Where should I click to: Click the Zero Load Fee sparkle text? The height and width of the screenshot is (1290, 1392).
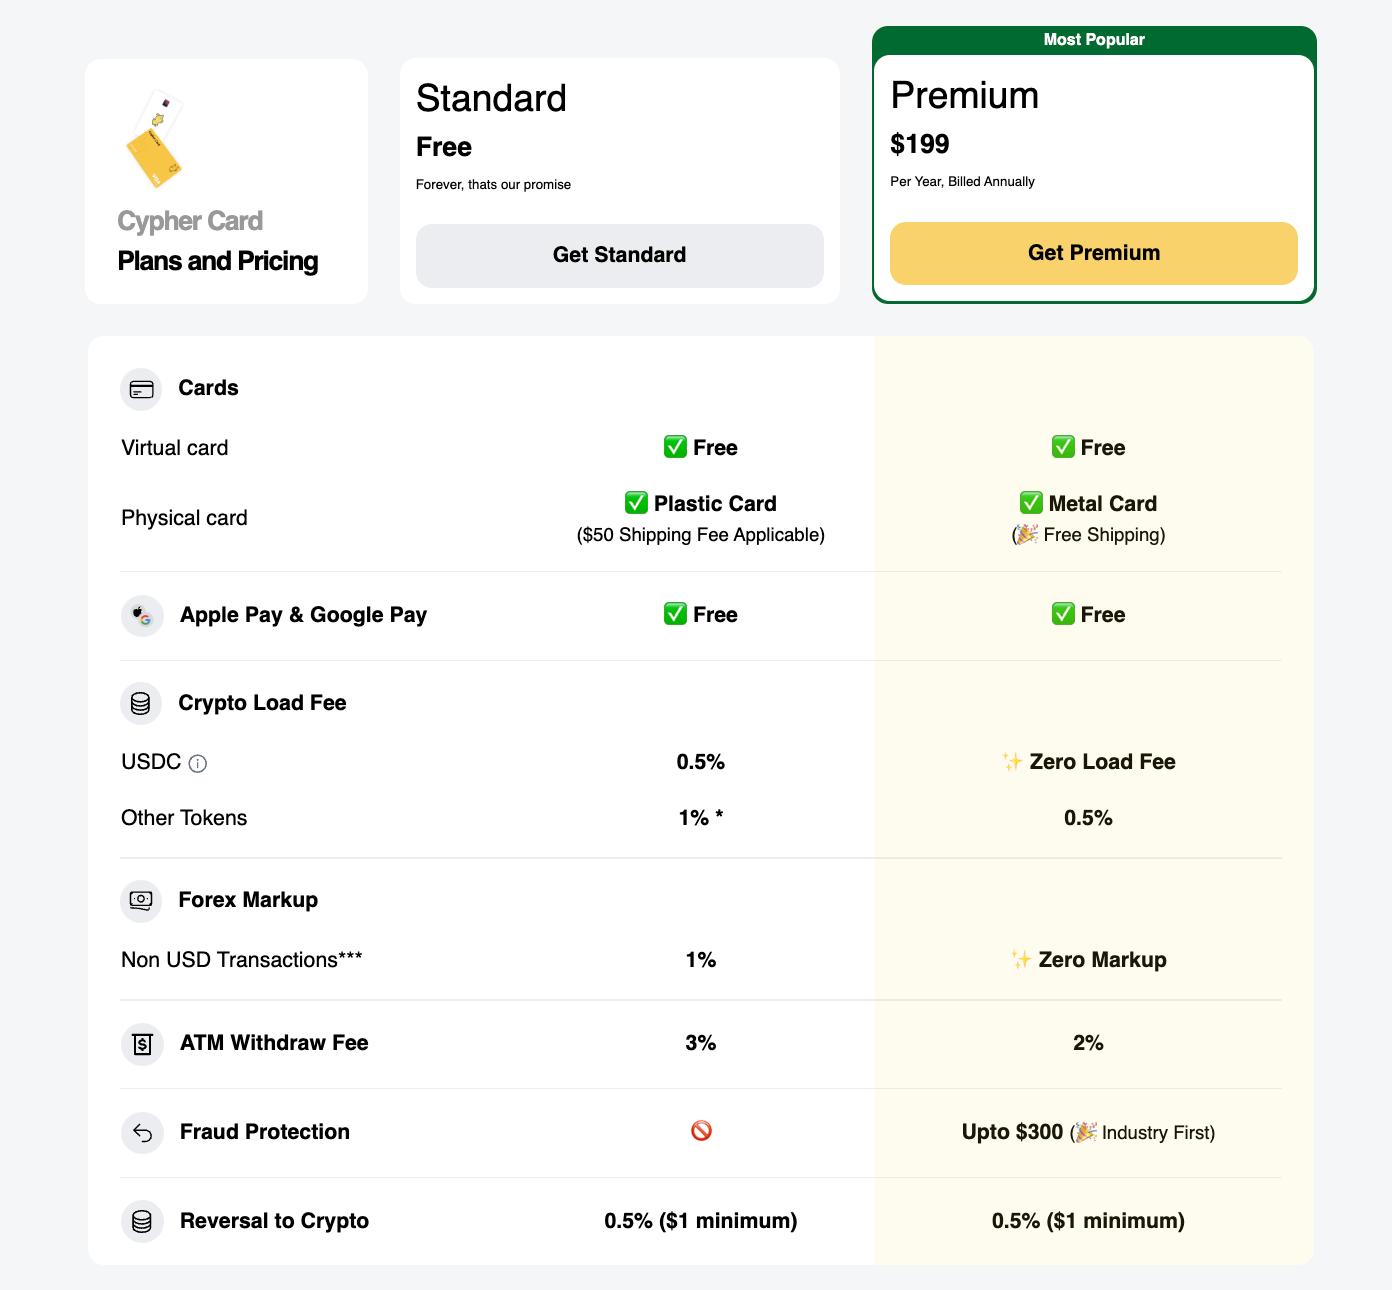(1088, 762)
